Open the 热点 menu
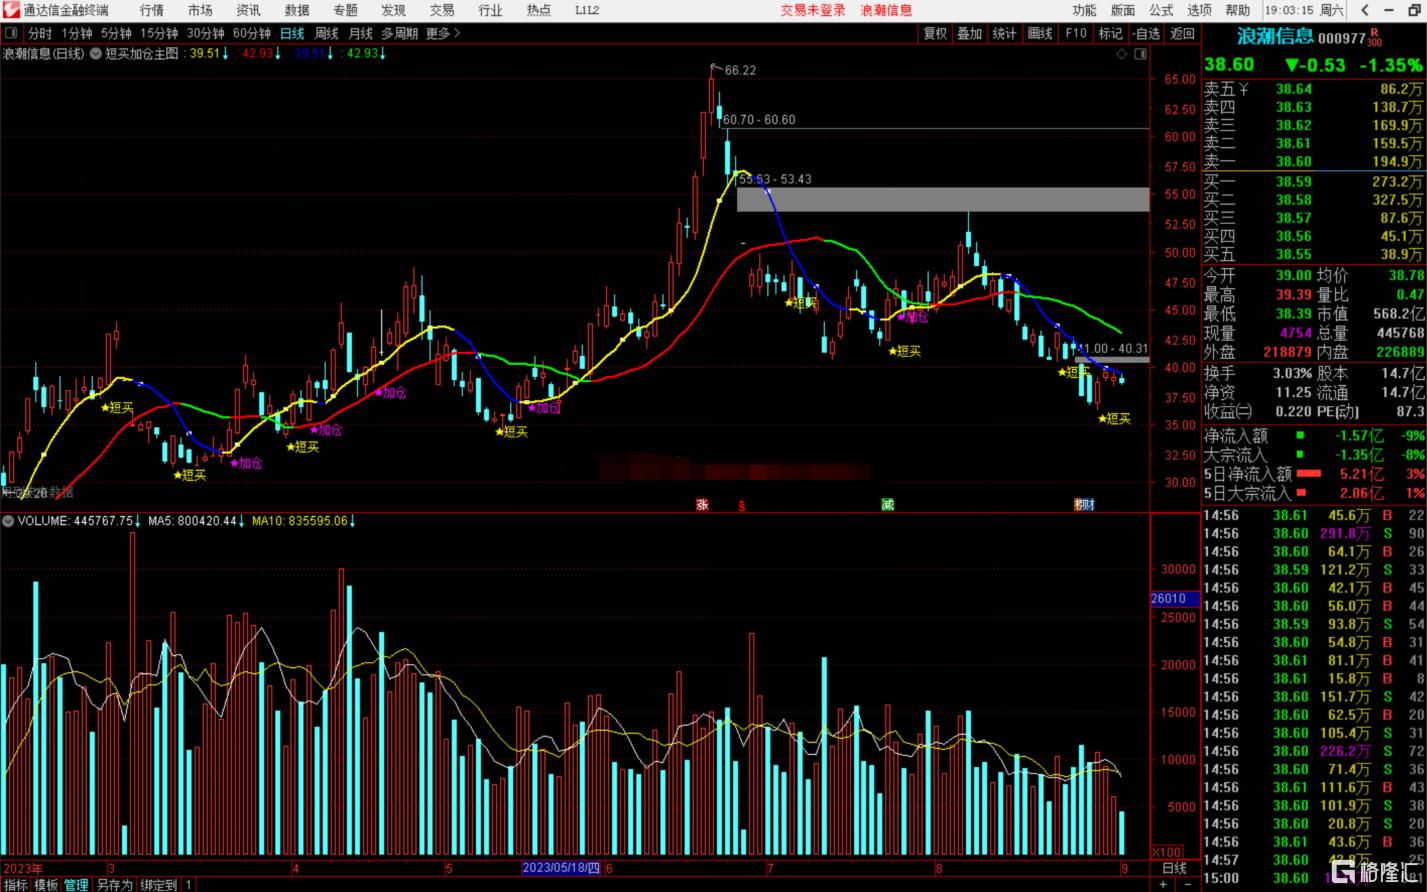 tap(538, 10)
